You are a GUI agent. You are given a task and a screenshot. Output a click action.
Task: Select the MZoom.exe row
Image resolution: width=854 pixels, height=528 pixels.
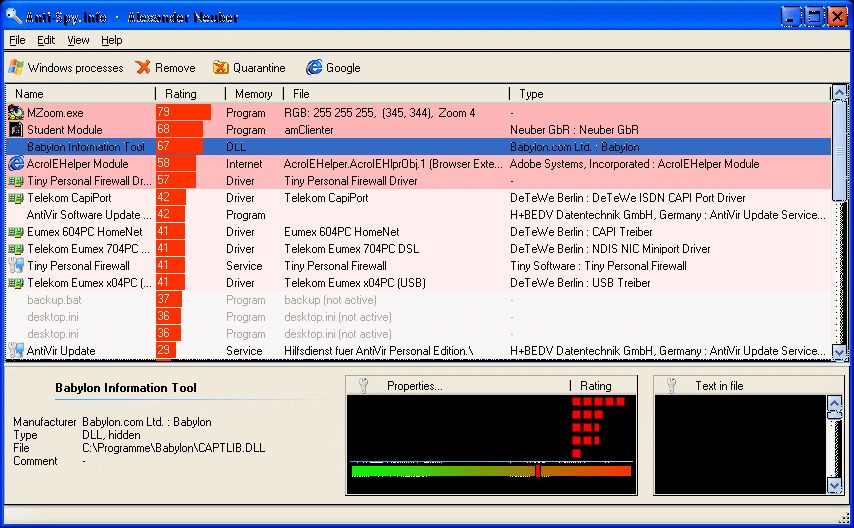coord(418,113)
